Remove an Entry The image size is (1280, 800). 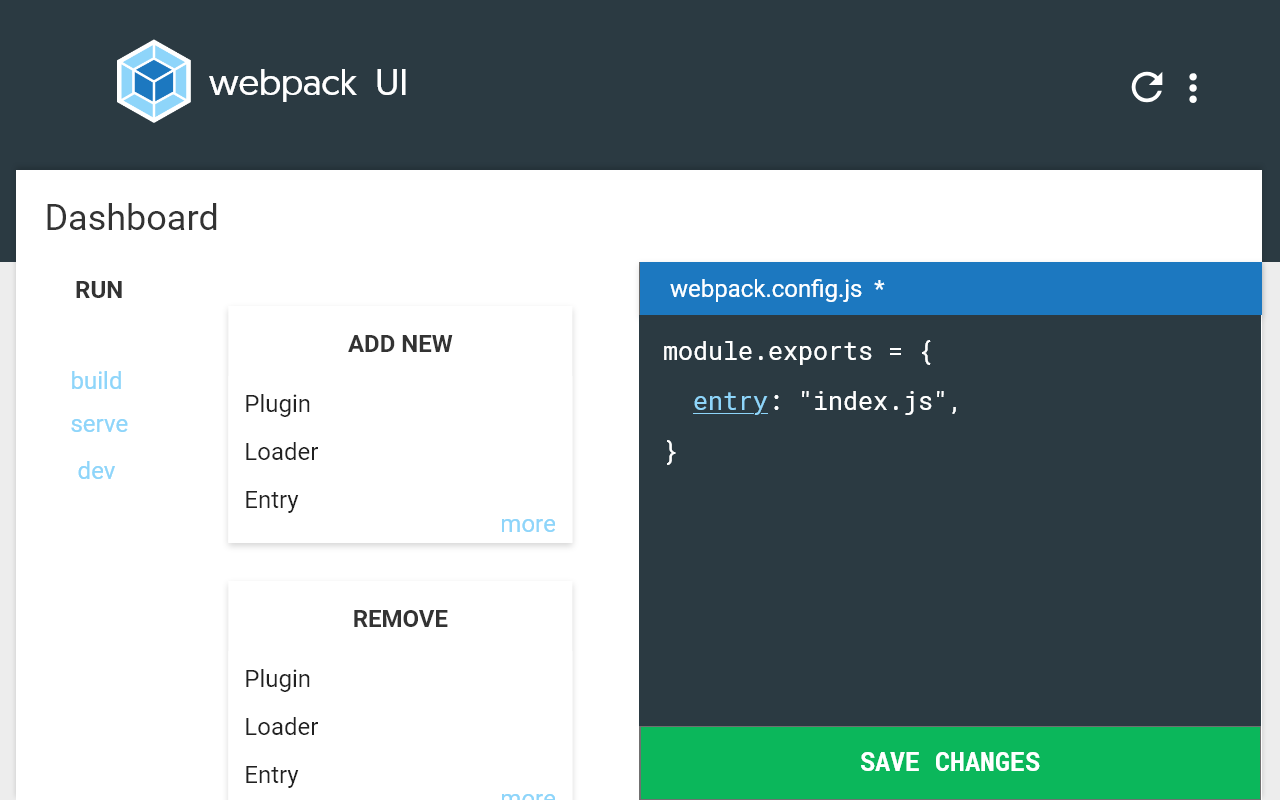point(271,775)
